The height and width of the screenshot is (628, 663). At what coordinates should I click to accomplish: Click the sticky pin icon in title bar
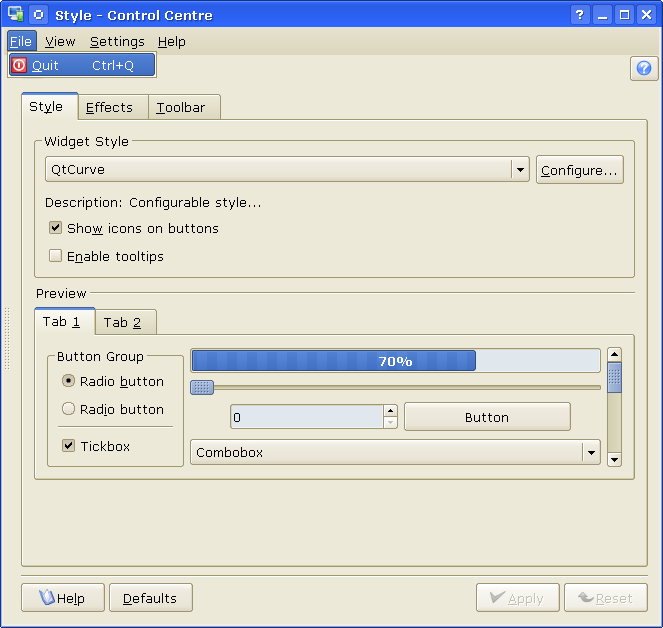pos(38,15)
